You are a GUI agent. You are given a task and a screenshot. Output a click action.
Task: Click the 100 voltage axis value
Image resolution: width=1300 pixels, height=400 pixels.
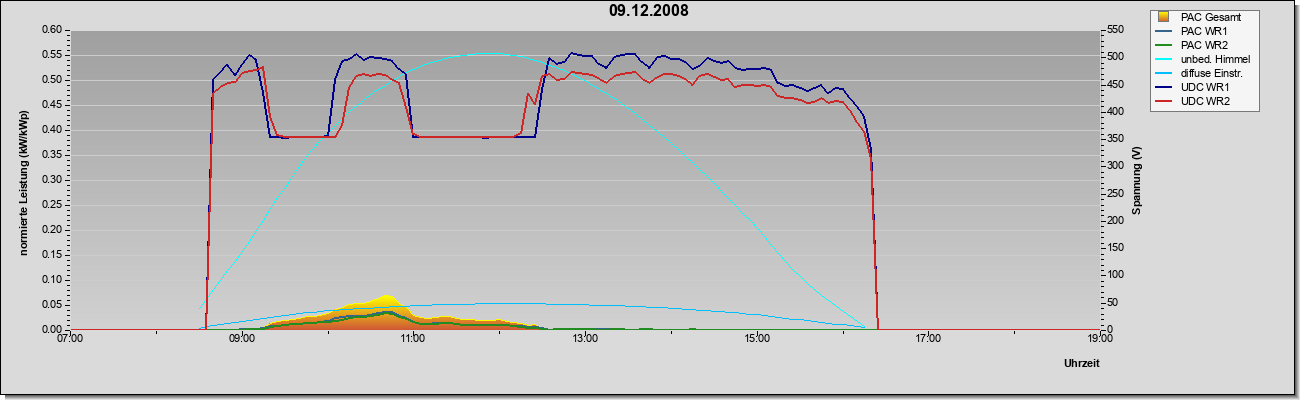(1115, 275)
